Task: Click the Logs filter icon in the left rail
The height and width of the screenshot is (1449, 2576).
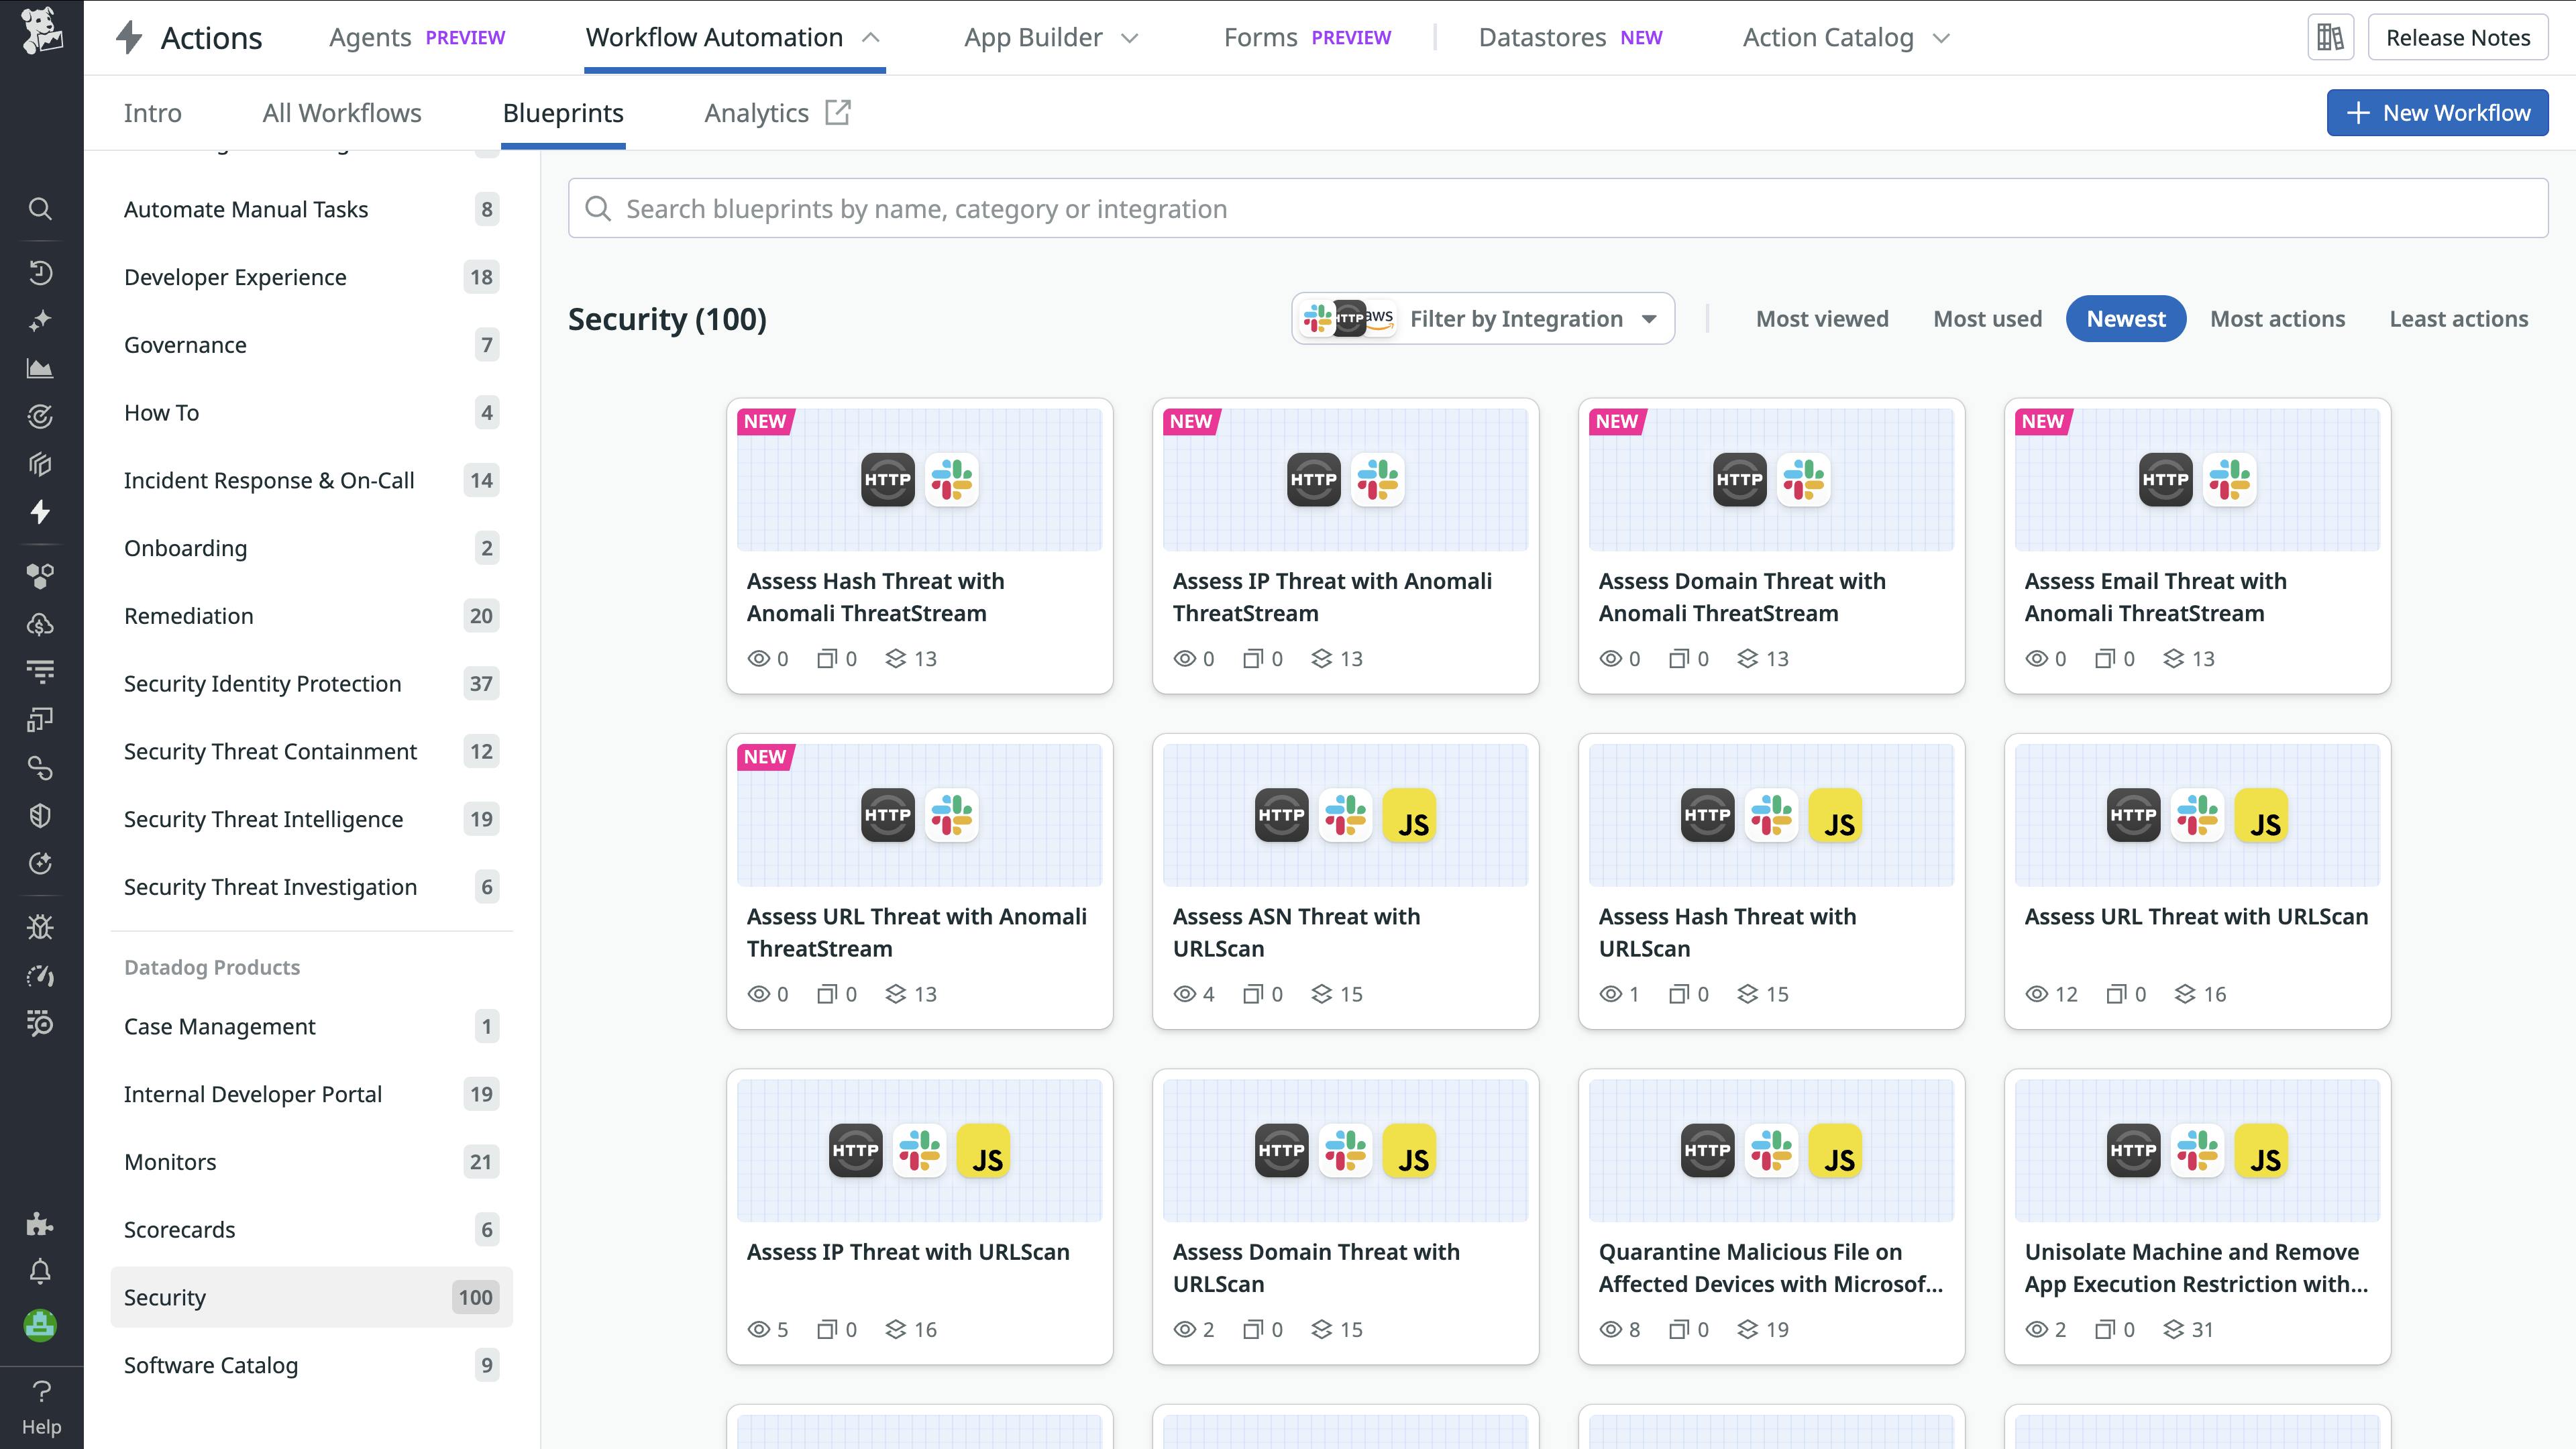Action: (x=40, y=672)
